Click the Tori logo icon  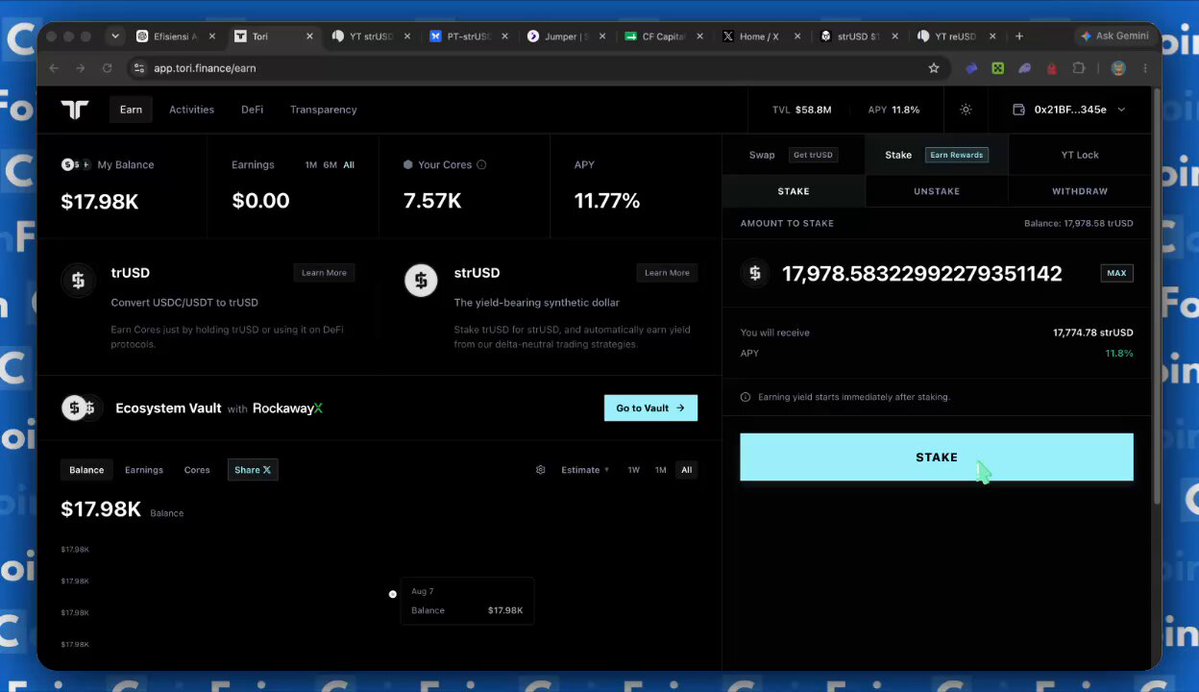75,109
